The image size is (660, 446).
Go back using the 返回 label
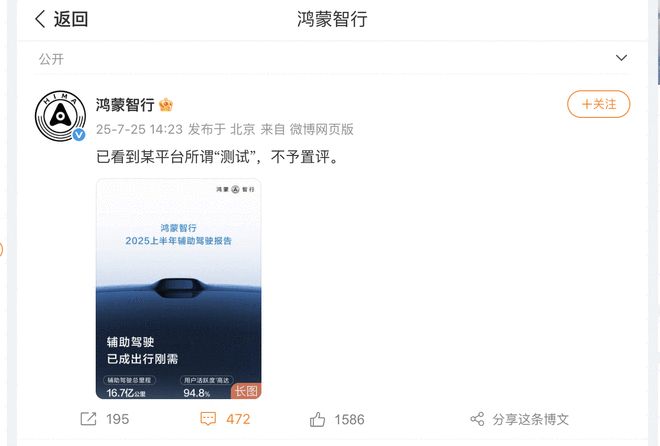(x=71, y=19)
